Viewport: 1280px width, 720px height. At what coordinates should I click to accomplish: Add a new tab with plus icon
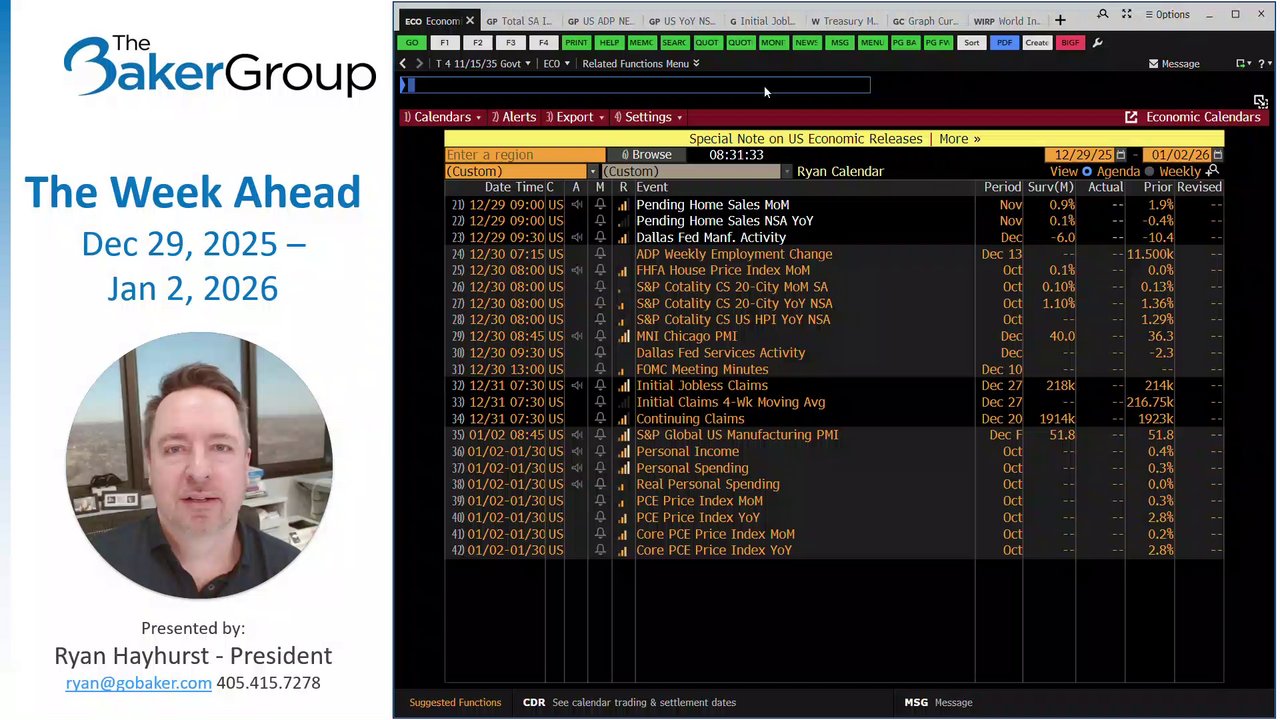[x=1060, y=20]
